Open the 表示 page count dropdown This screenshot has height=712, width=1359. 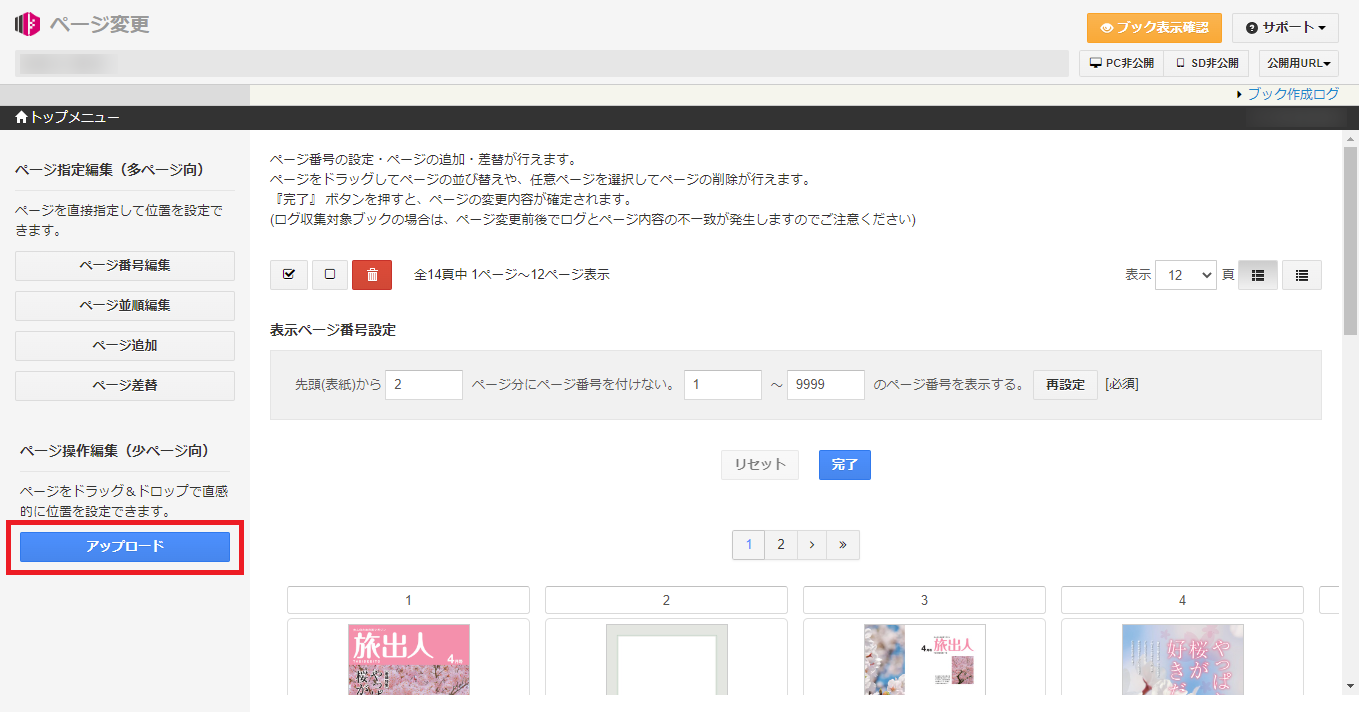tap(1185, 274)
